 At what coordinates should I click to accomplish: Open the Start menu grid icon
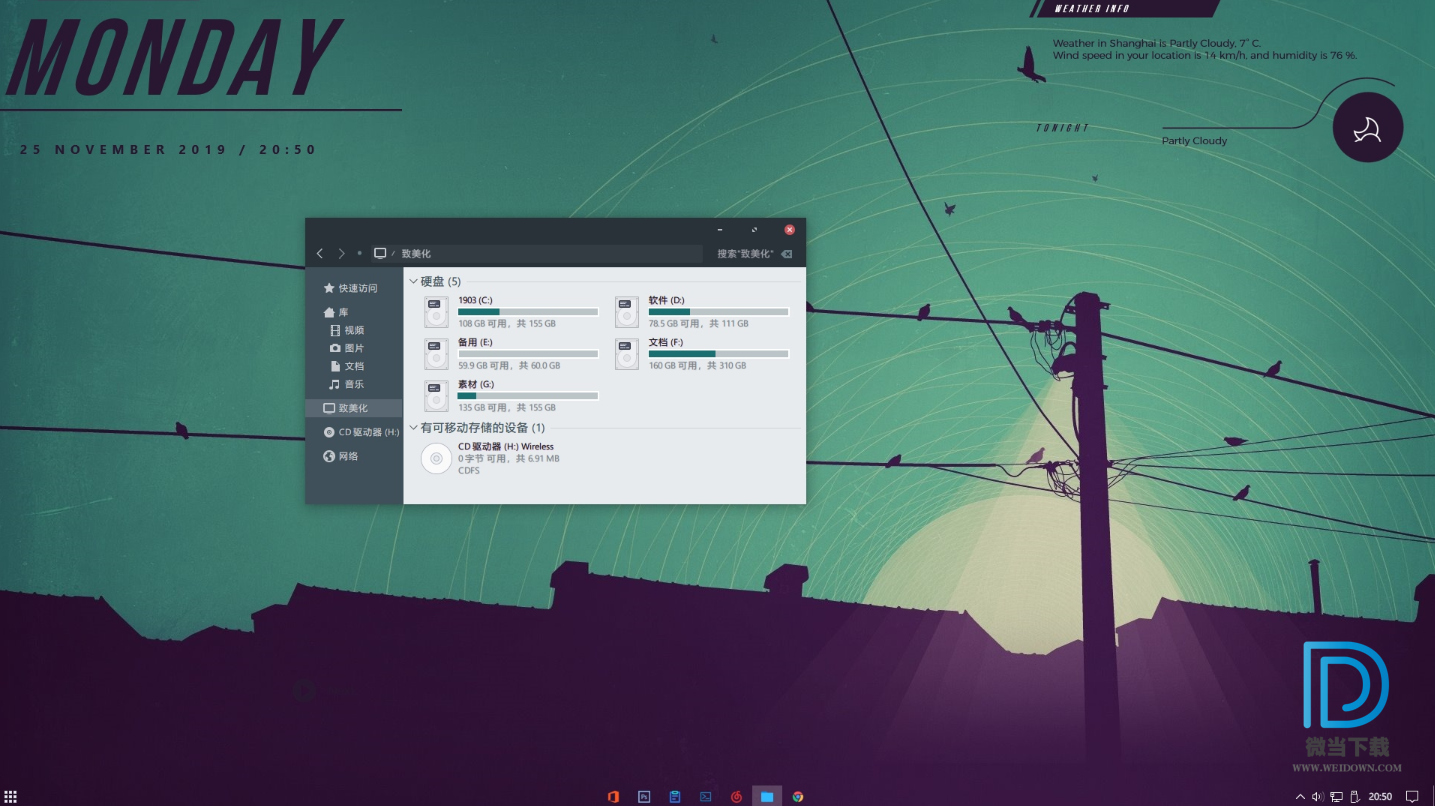click(x=10, y=796)
